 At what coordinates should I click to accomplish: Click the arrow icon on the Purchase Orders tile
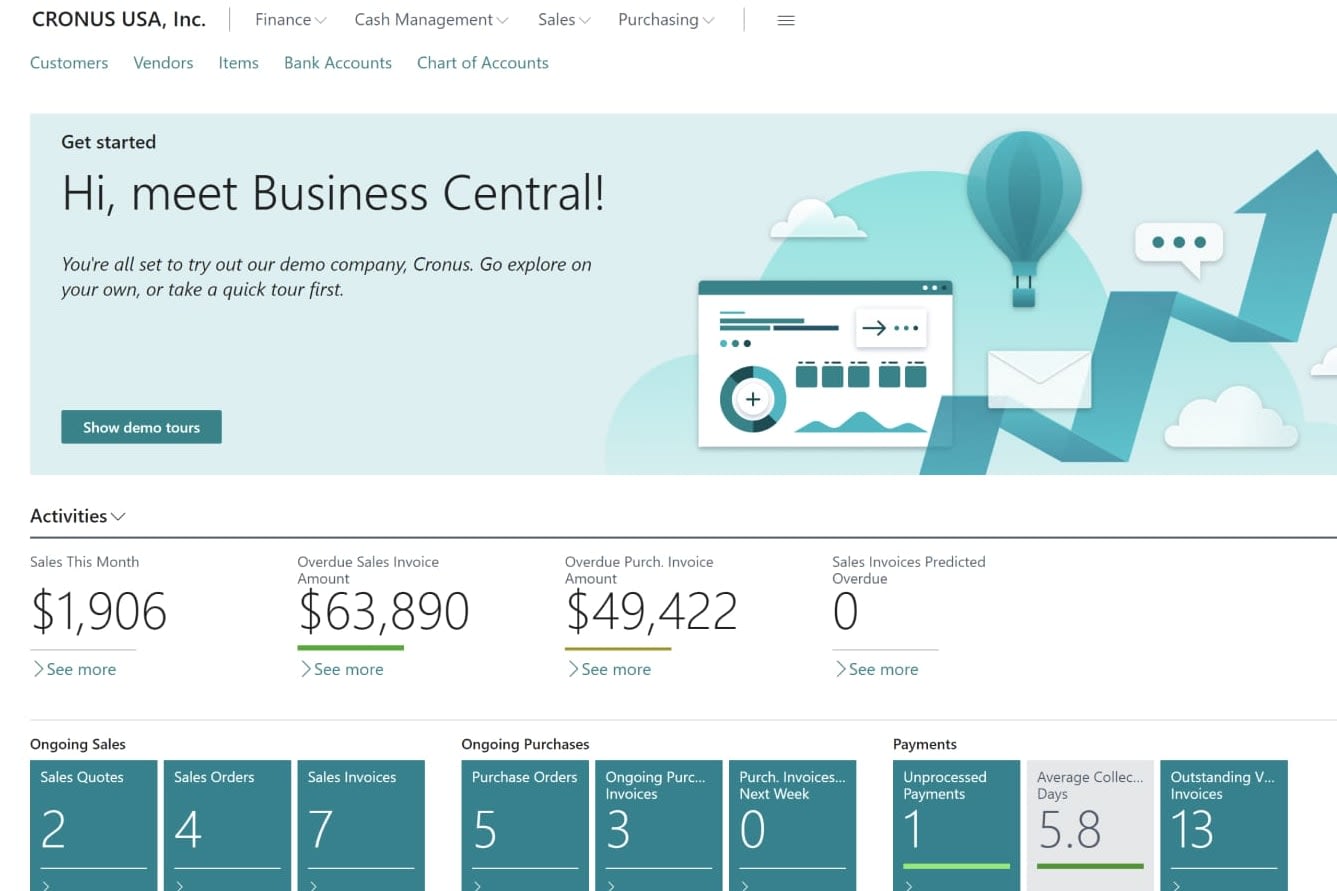click(x=478, y=885)
